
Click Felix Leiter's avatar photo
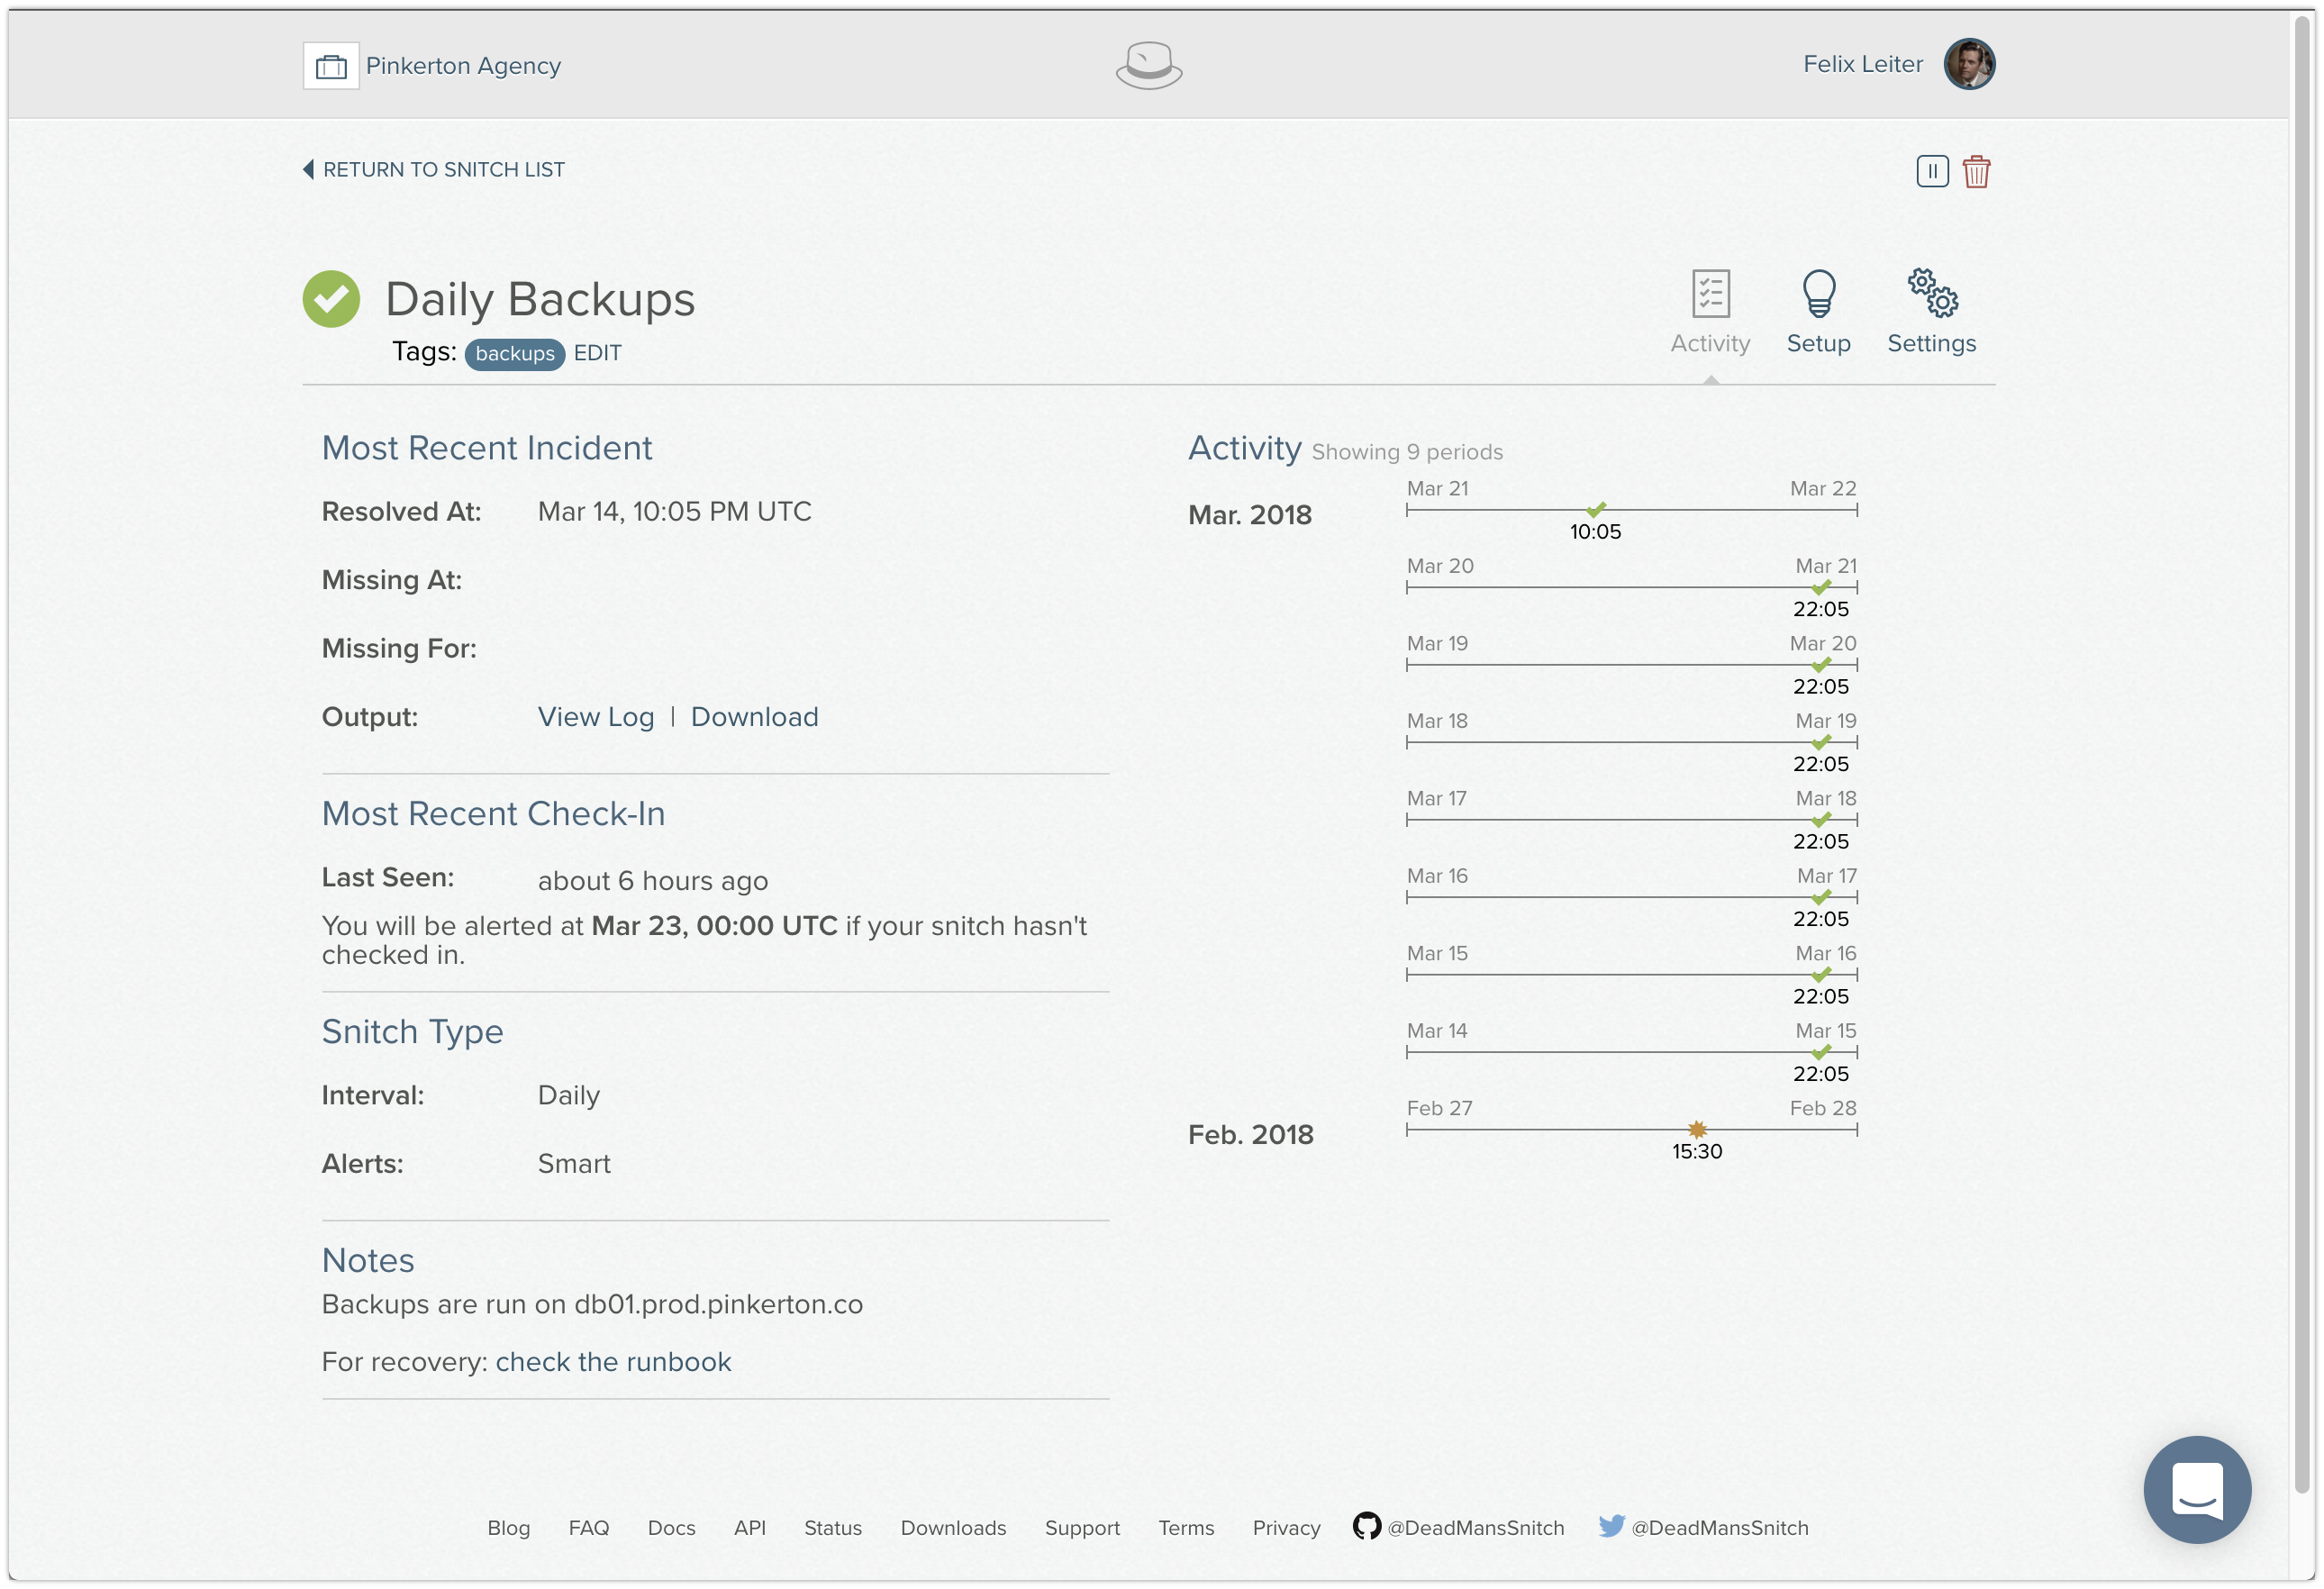click(x=1968, y=64)
